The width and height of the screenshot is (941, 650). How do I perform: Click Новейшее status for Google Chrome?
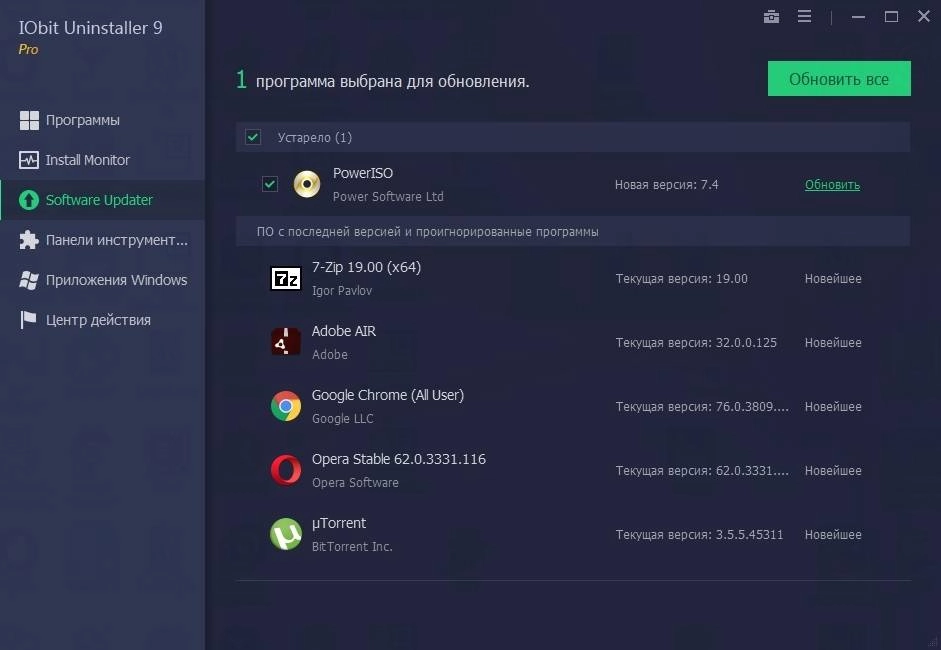click(x=833, y=407)
